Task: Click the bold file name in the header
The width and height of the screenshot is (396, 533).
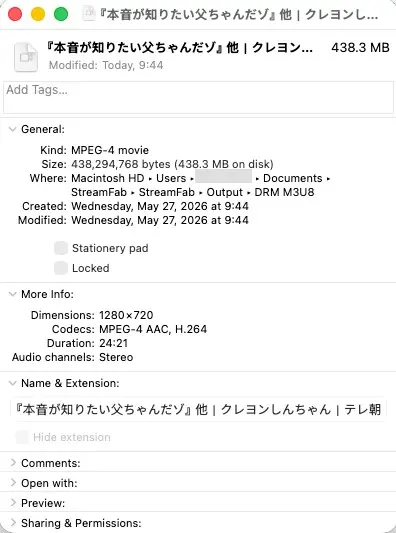Action: pyautogui.click(x=179, y=48)
